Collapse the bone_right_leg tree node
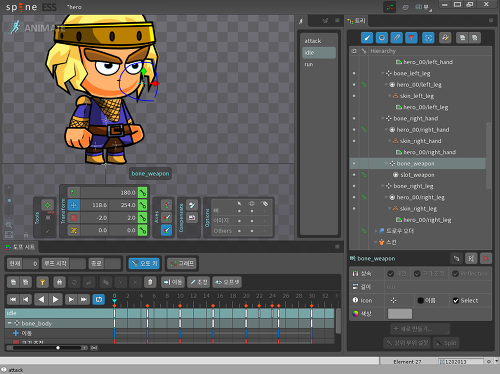This screenshot has height=374, width=500. coord(383,186)
